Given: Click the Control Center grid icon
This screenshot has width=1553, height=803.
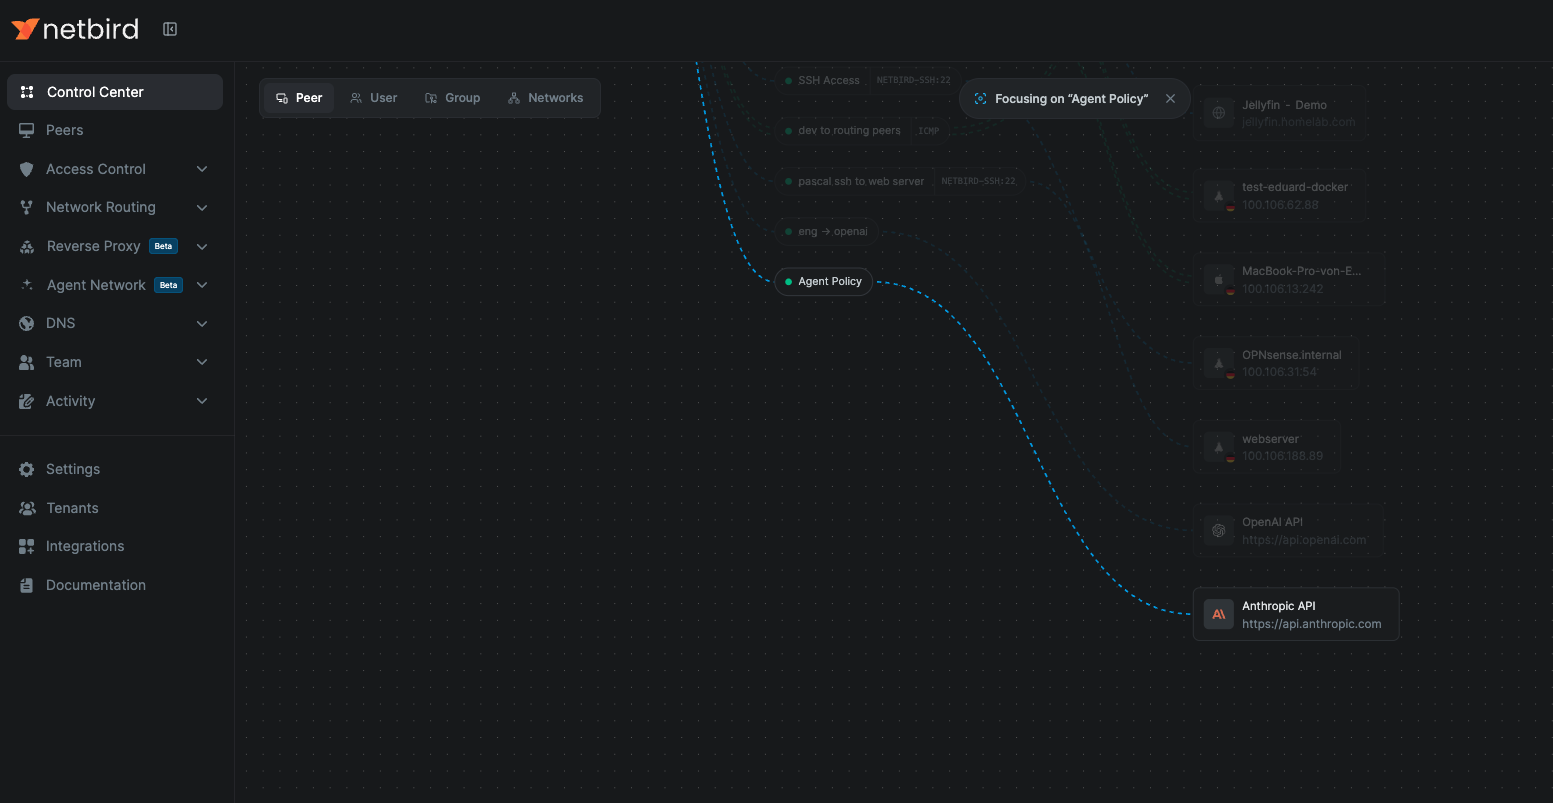Looking at the screenshot, I should pyautogui.click(x=27, y=92).
